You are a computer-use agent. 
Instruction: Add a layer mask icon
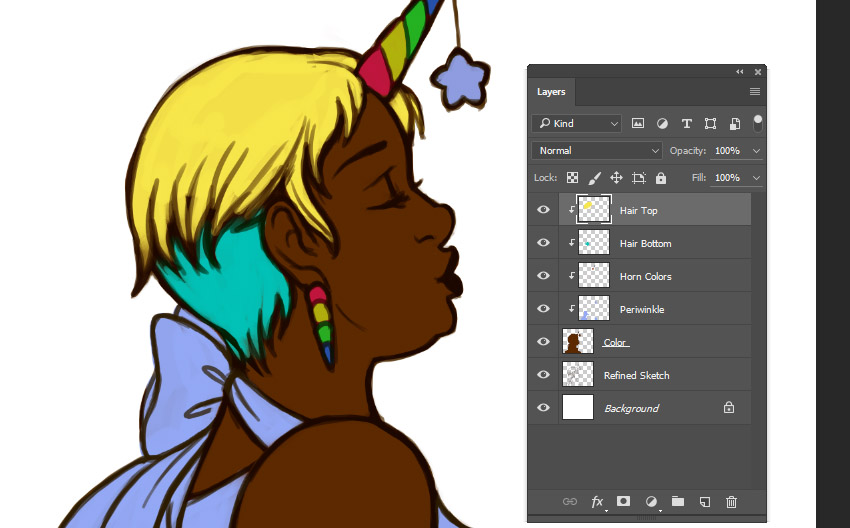point(623,501)
